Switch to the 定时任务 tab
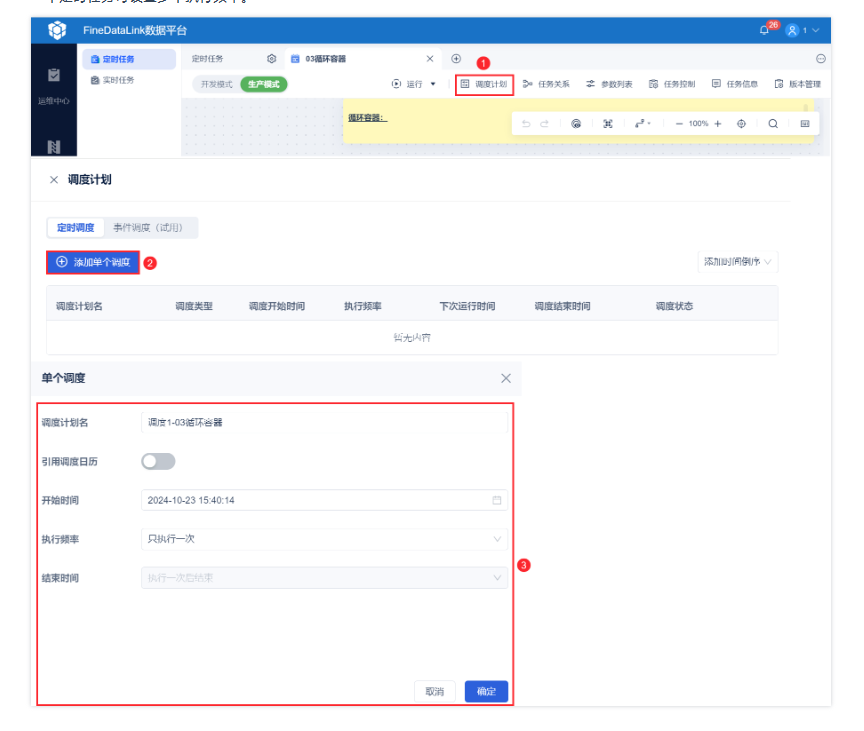This screenshot has height=731, width=864. [207, 59]
